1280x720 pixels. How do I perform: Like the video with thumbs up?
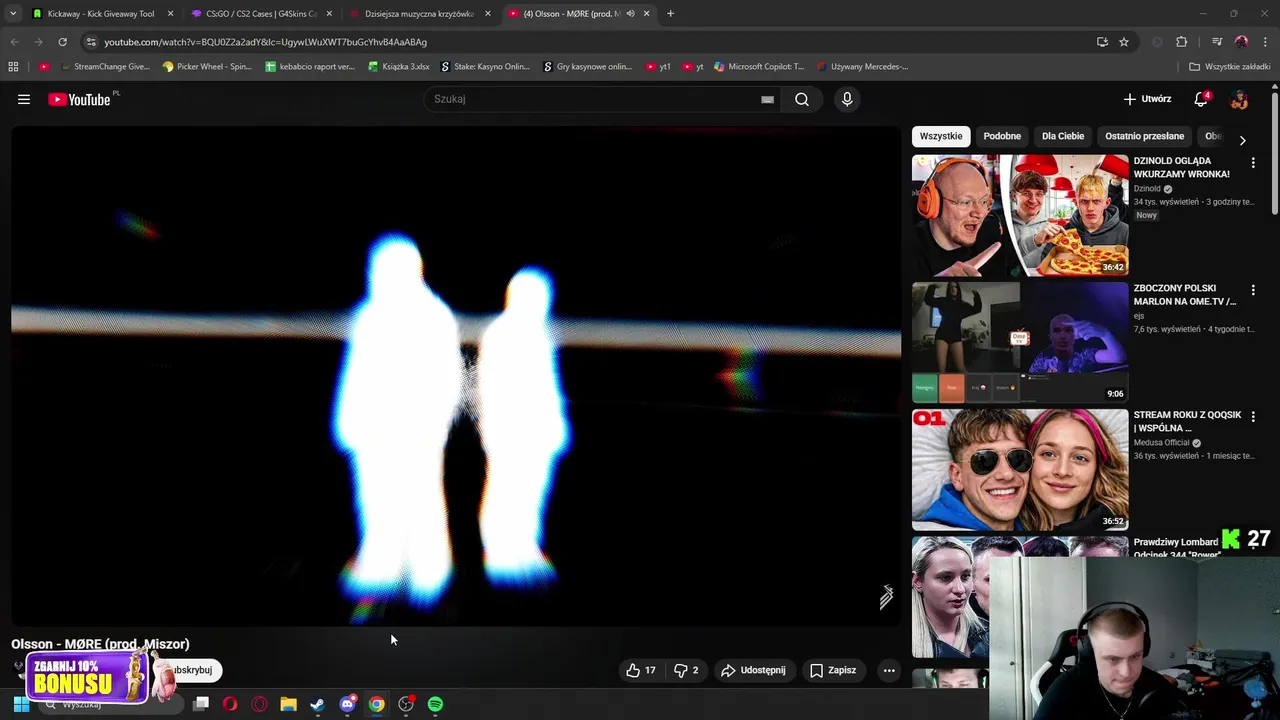(x=641, y=670)
